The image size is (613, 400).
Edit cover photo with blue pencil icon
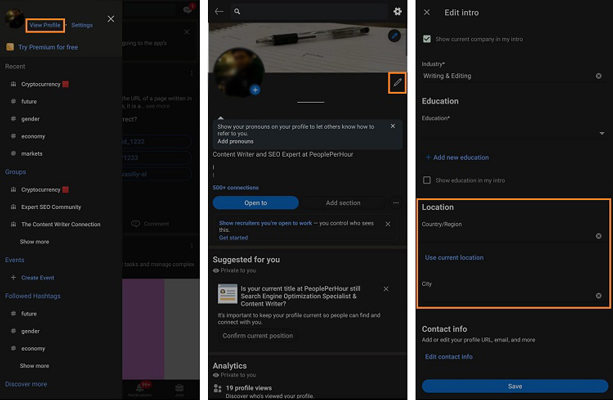pyautogui.click(x=394, y=36)
